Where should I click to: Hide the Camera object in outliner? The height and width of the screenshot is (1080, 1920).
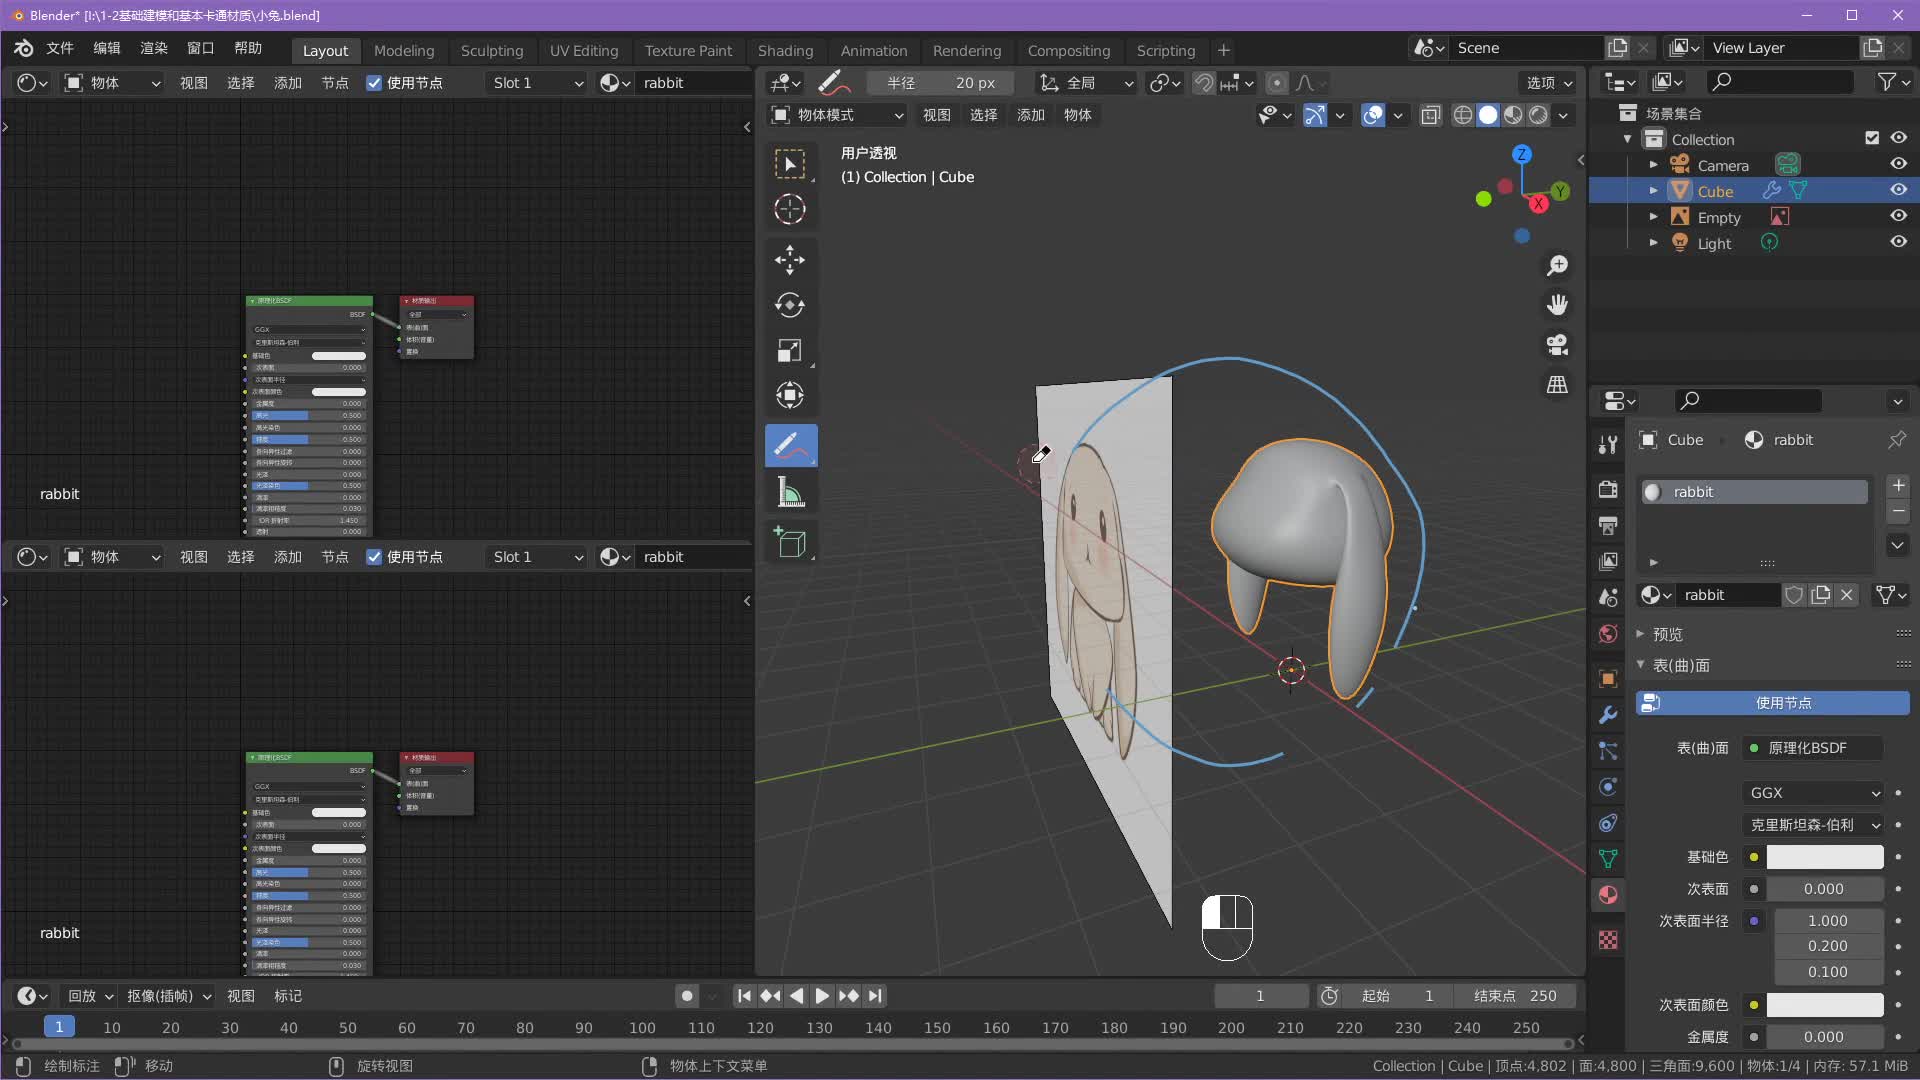click(1898, 164)
